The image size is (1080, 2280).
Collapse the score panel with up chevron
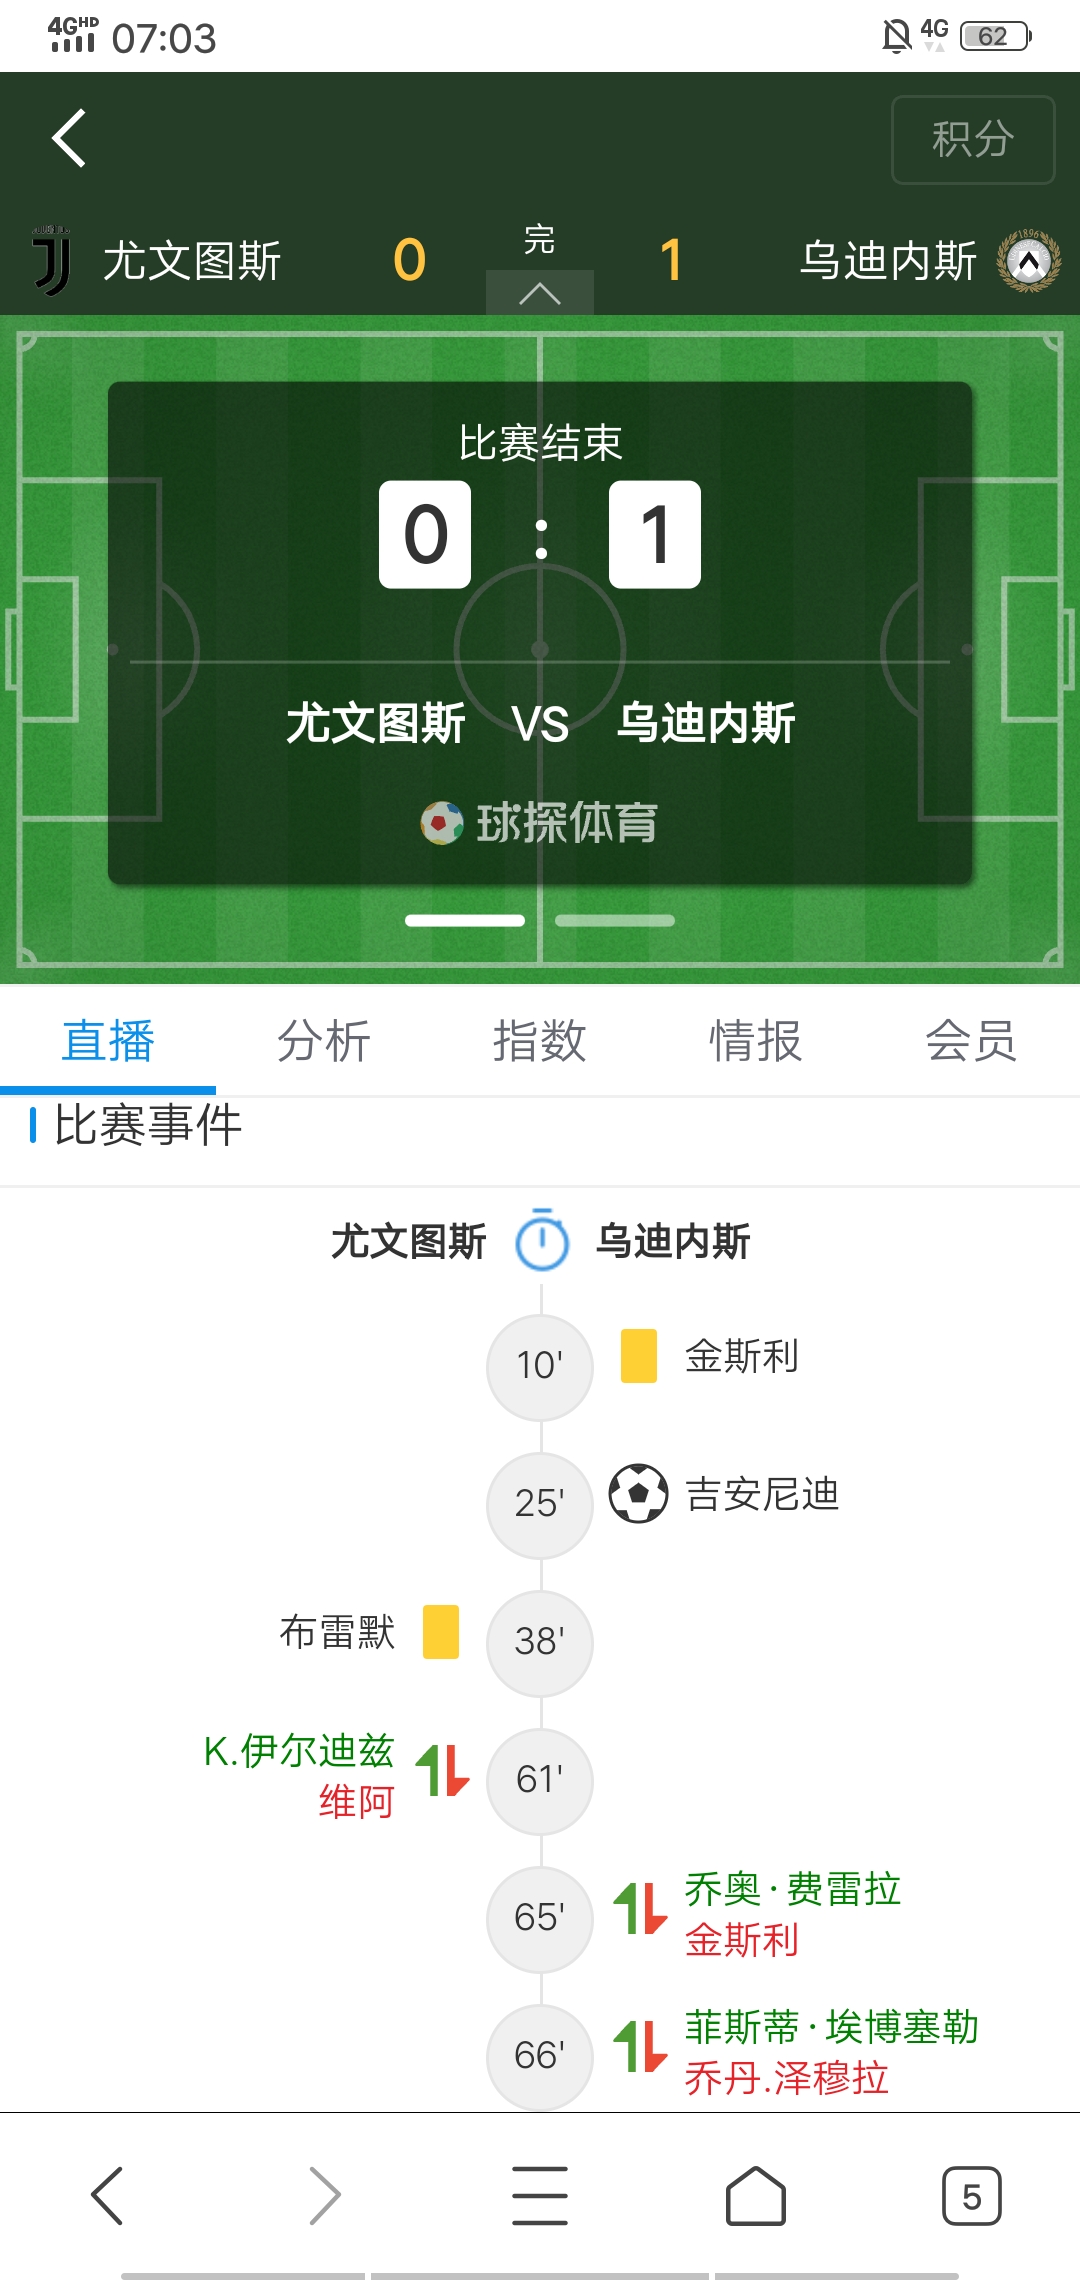tap(540, 293)
